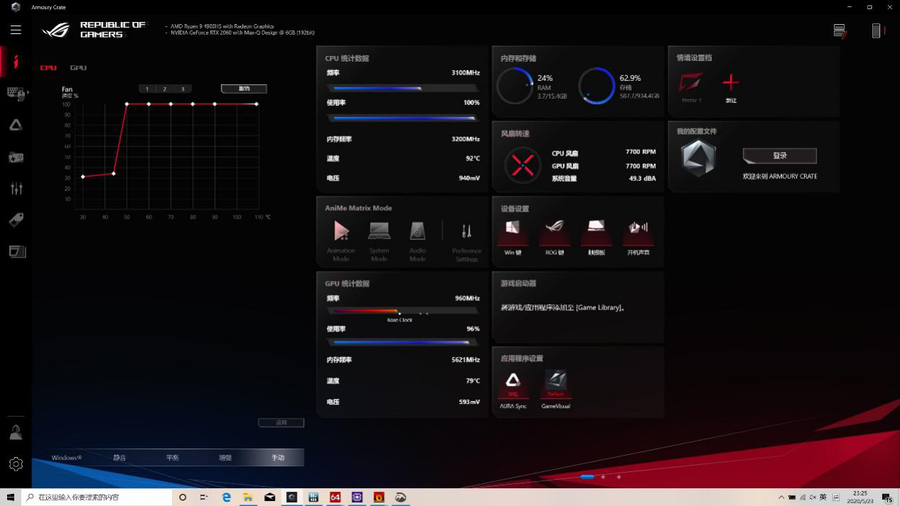Open the sliders tuning sidebar icon

pyautogui.click(x=16, y=188)
